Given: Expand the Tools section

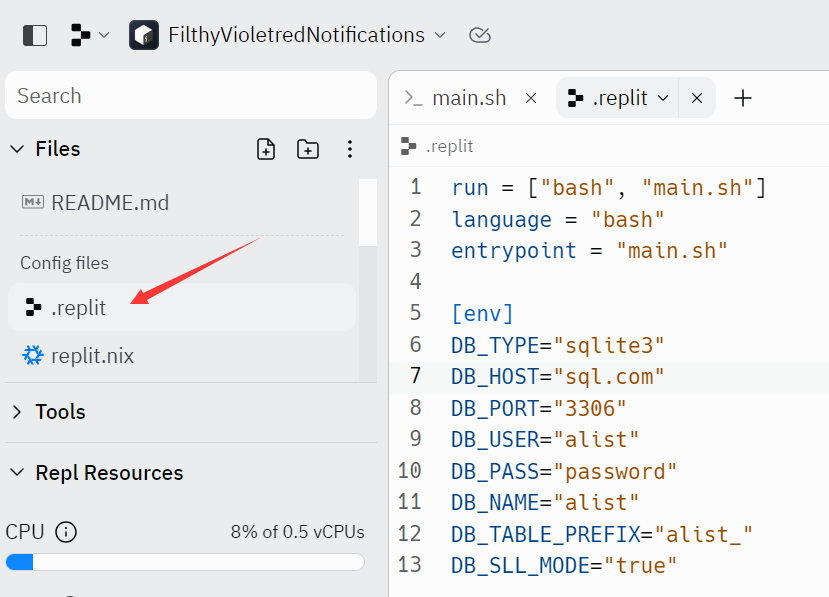Looking at the screenshot, I should [17, 412].
